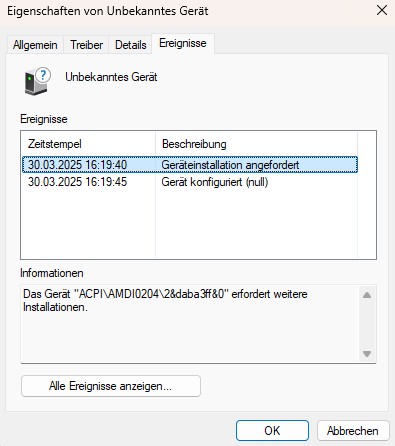Sort by the Beschreibung column header

[x=256, y=144]
